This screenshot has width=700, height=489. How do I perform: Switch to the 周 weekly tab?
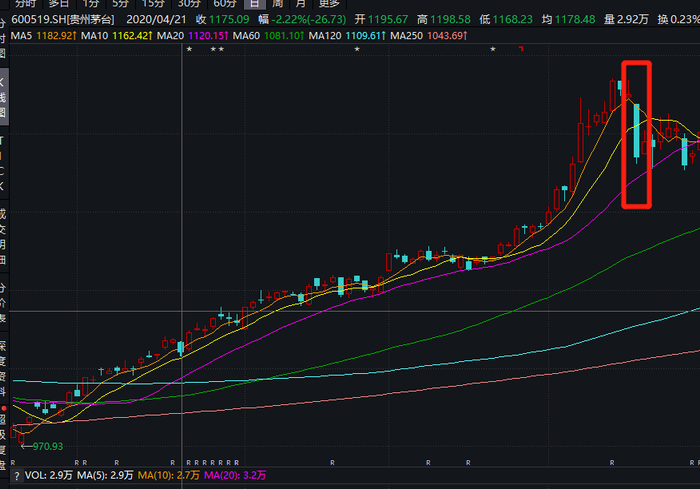coord(278,4)
